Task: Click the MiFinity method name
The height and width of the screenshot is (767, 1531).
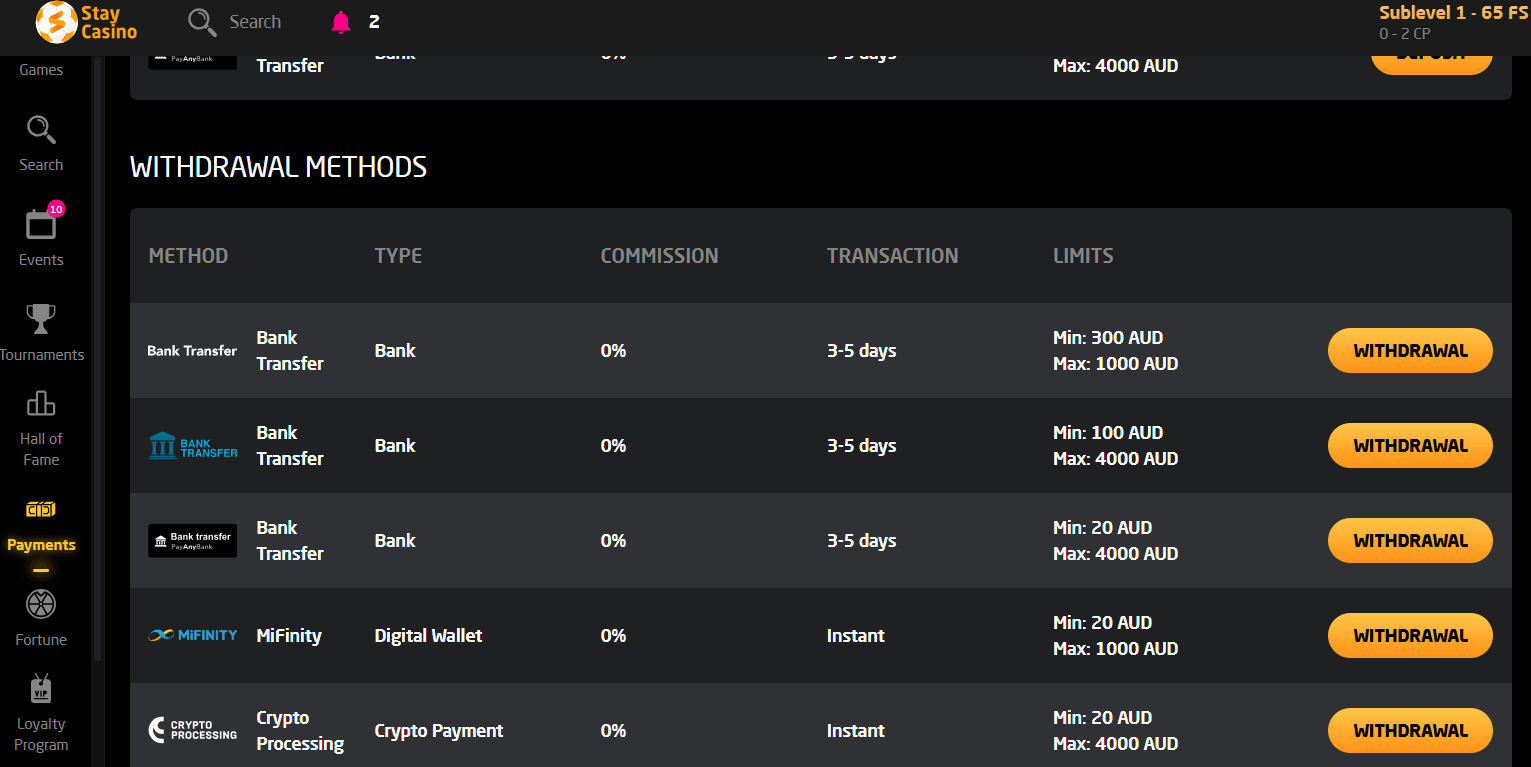Action: [289, 636]
